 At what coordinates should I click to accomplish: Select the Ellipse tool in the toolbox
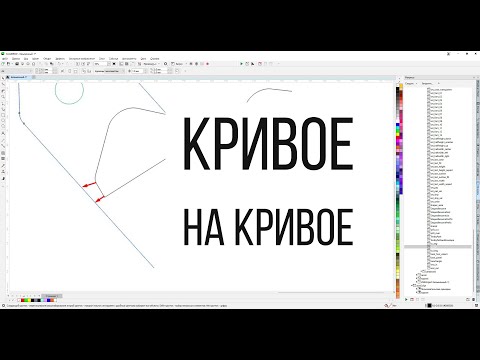[x=3, y=120]
